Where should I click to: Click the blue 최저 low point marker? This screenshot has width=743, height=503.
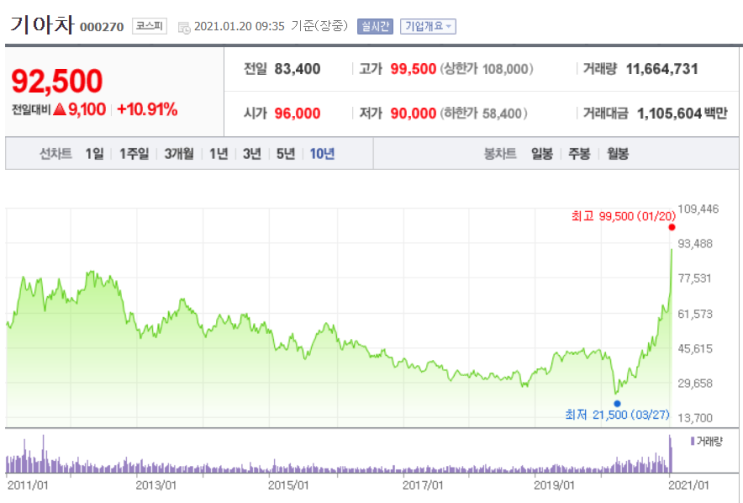617,404
